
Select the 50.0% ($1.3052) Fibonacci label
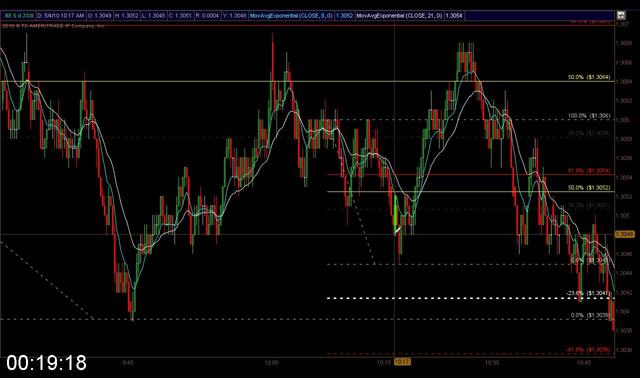pyautogui.click(x=589, y=188)
